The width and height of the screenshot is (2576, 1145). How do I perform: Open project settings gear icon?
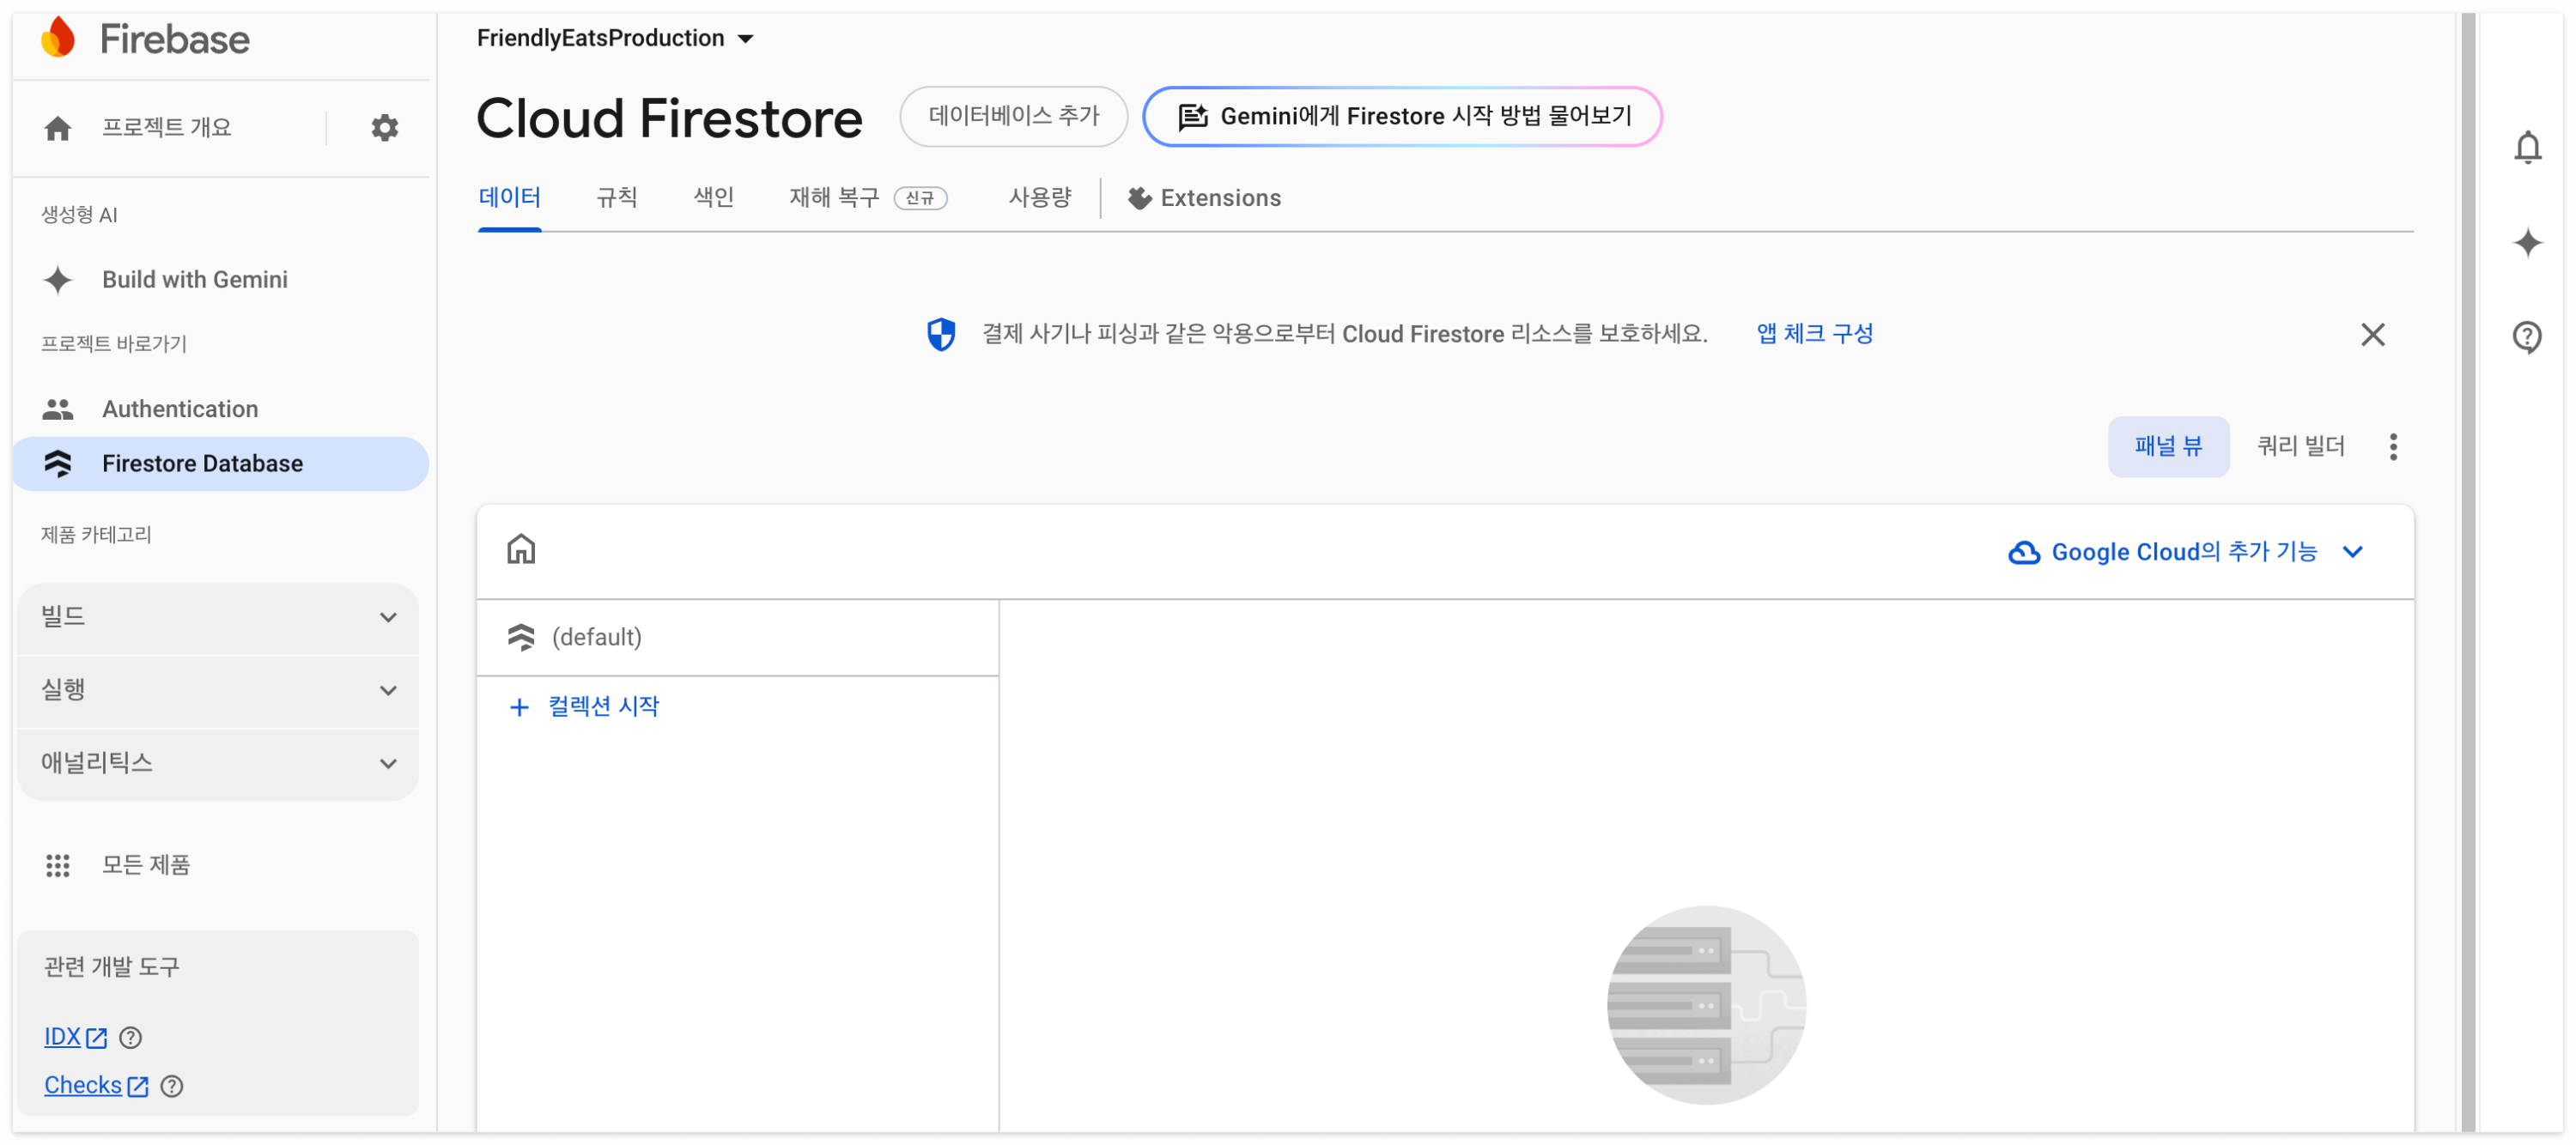(384, 128)
